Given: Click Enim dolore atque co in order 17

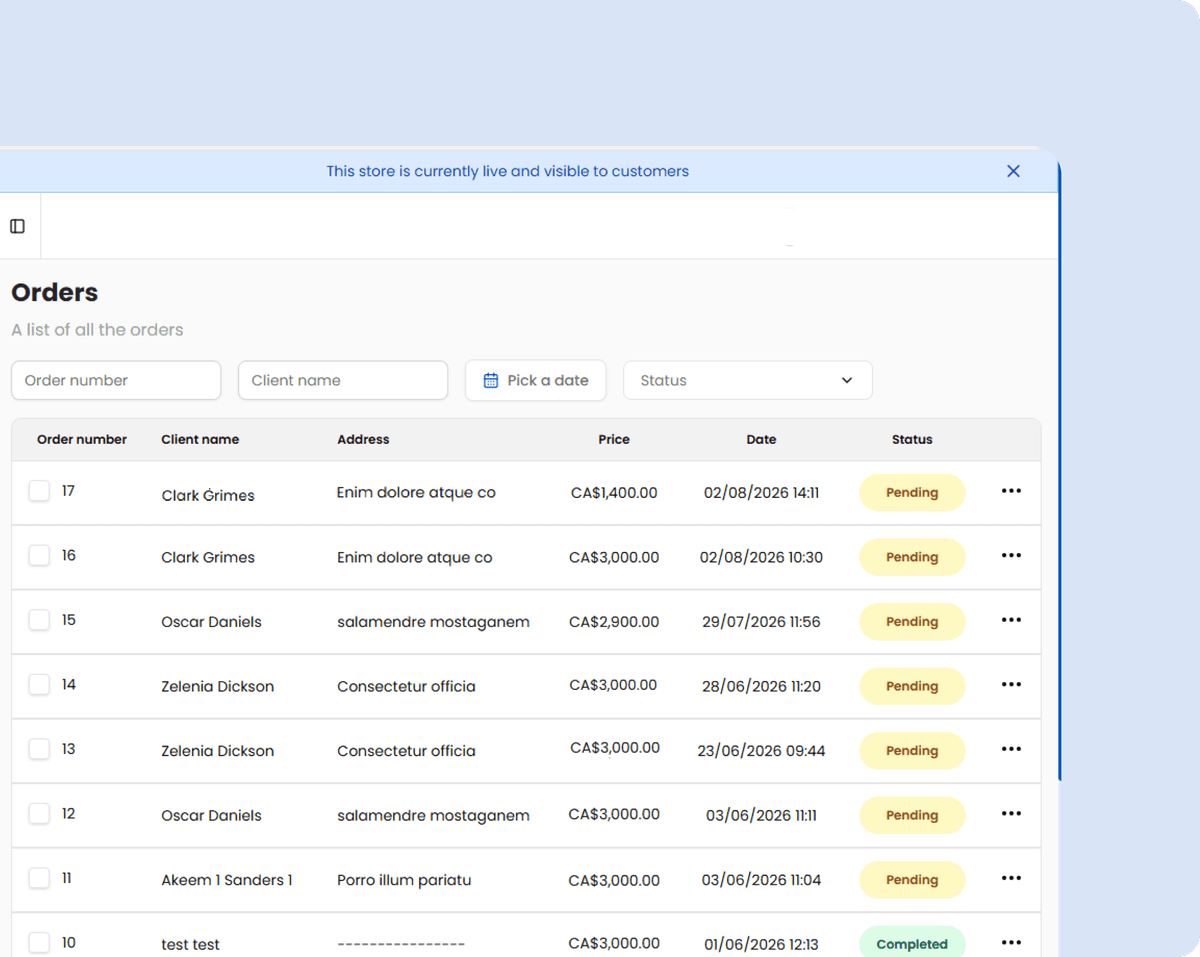Looking at the screenshot, I should [416, 492].
